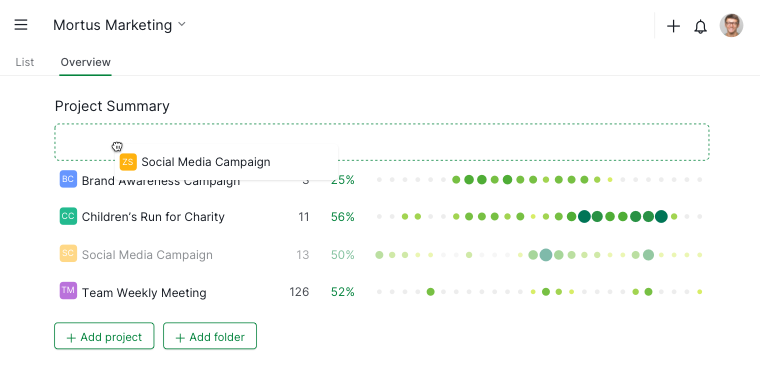Select the Overview tab
Image resolution: width=760 pixels, height=372 pixels.
(86, 62)
